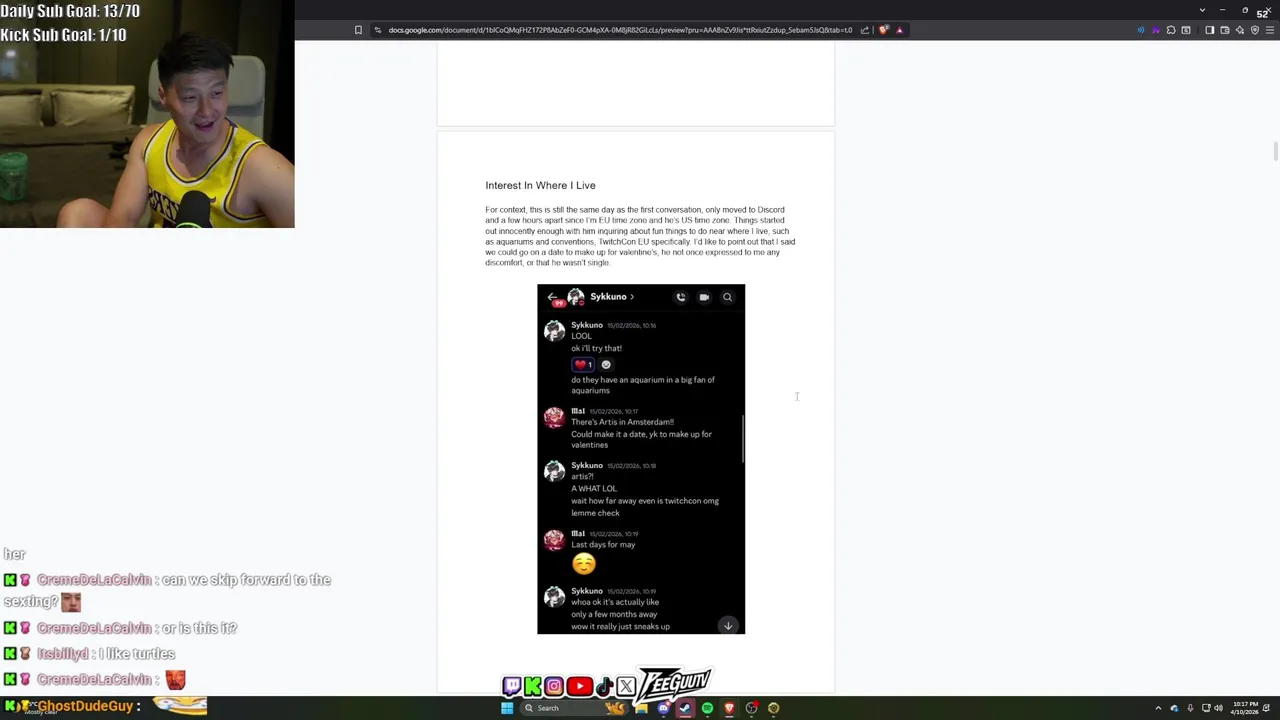Select the heading Interest In Where I Live

pyautogui.click(x=540, y=185)
